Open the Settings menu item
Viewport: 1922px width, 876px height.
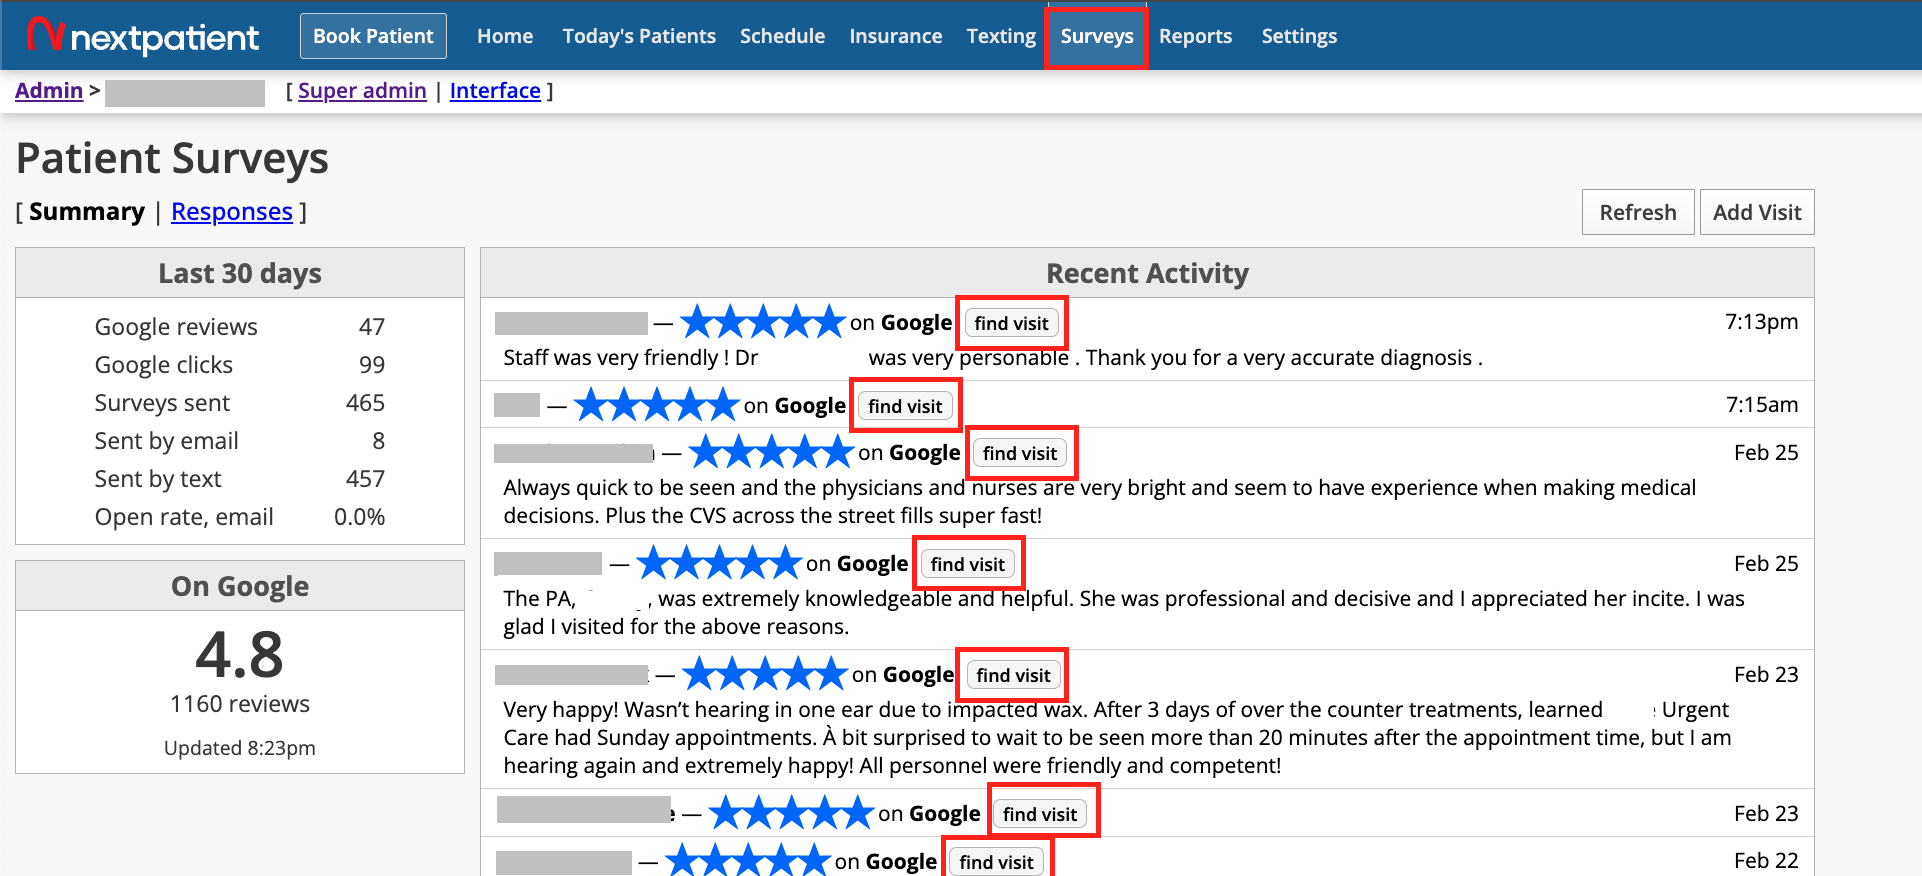pyautogui.click(x=1299, y=36)
